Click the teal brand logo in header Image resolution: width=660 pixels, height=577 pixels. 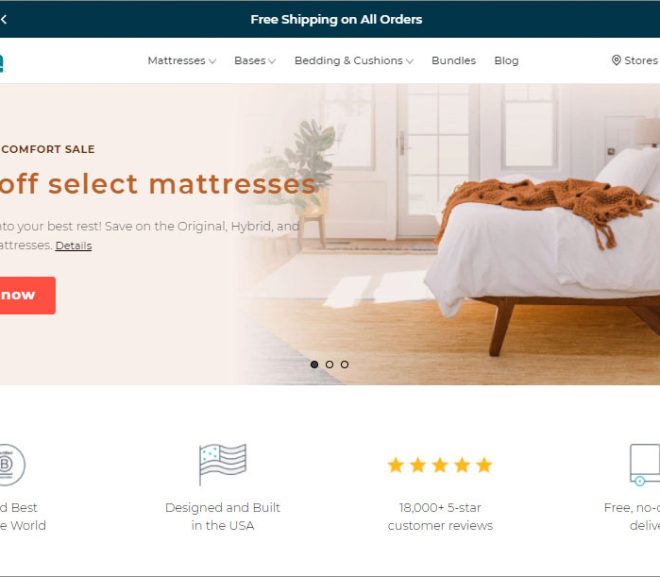click(2, 63)
